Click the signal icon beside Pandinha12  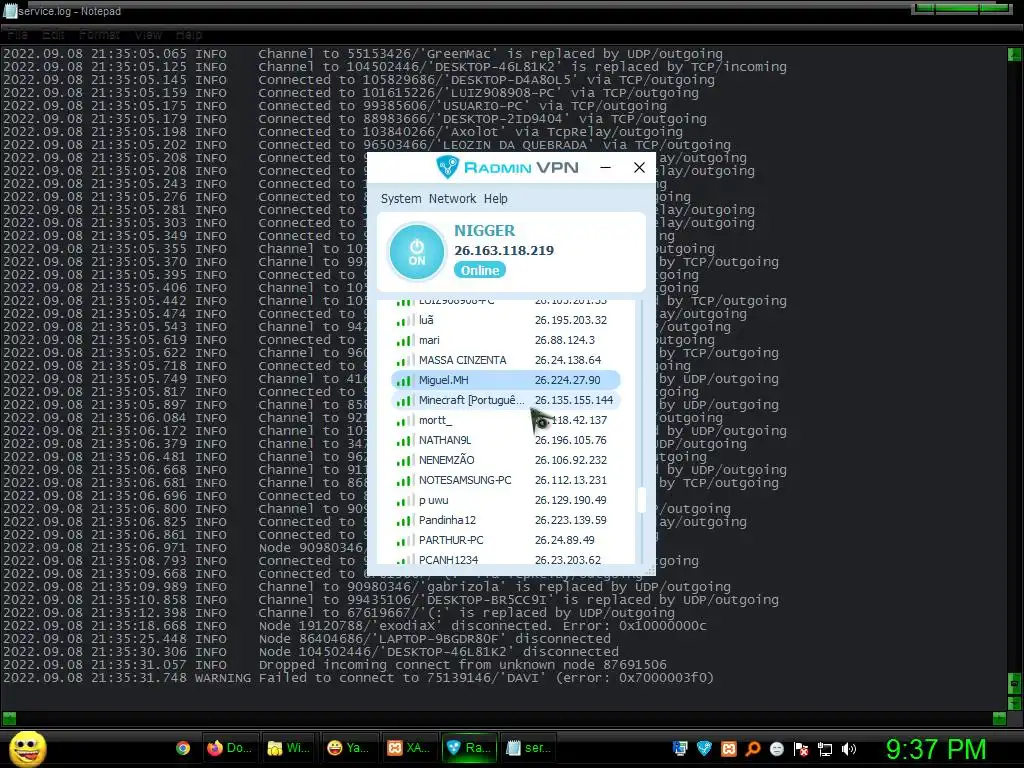point(404,520)
